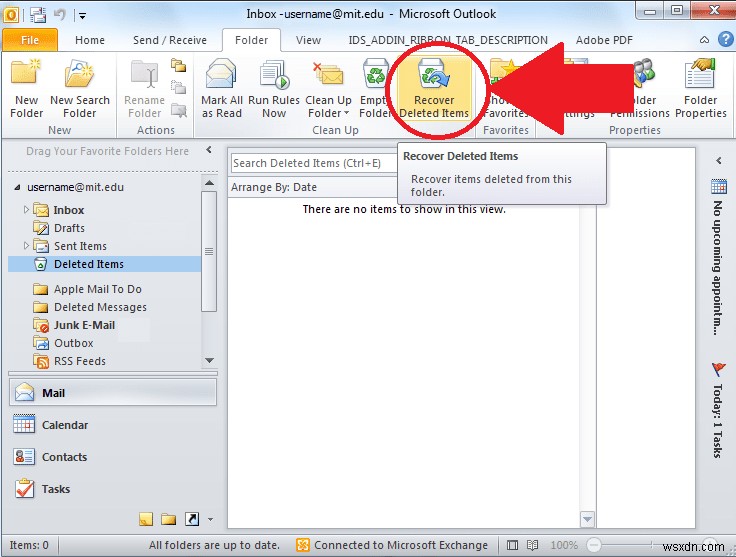Select the Inbox folder

68,210
